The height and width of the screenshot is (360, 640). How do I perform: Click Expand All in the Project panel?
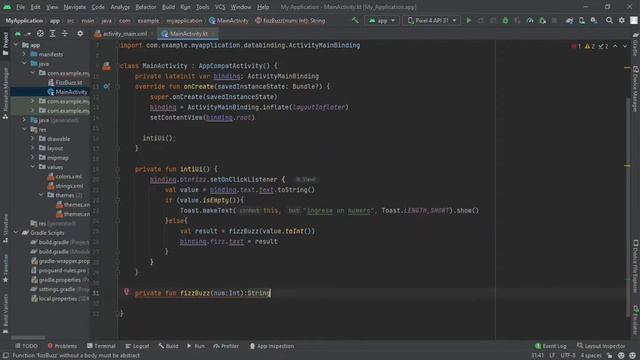tap(52, 33)
